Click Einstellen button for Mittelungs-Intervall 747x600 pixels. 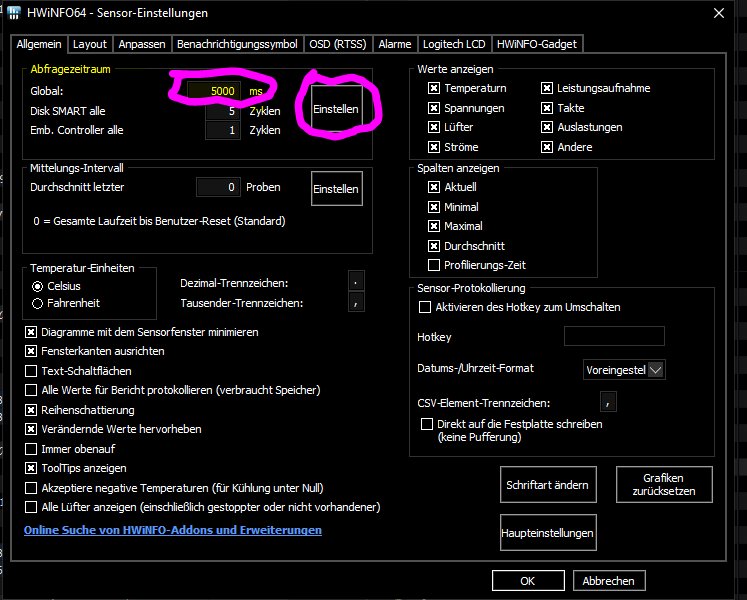click(x=337, y=189)
